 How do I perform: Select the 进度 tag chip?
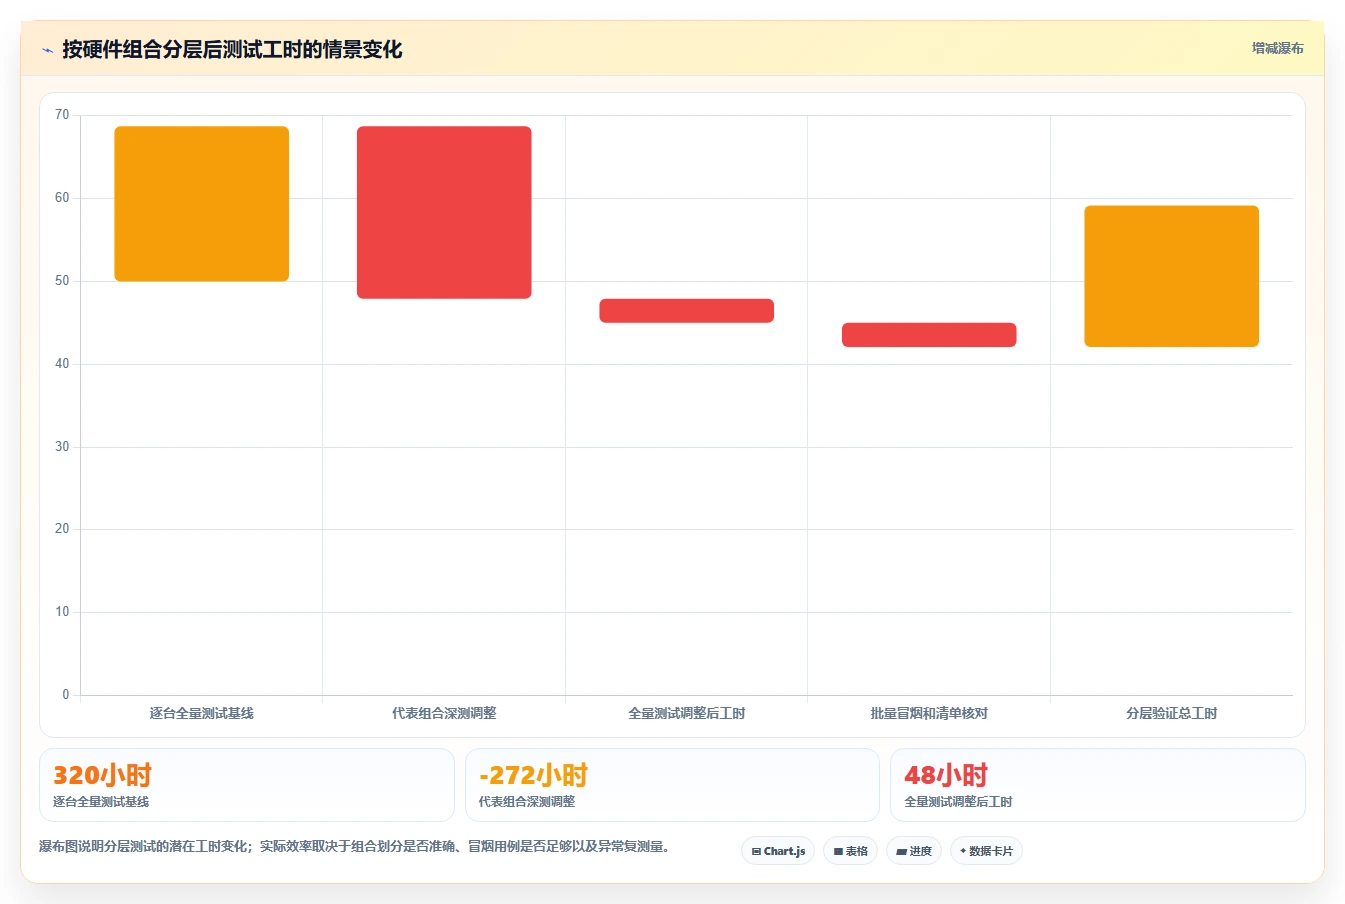click(914, 851)
